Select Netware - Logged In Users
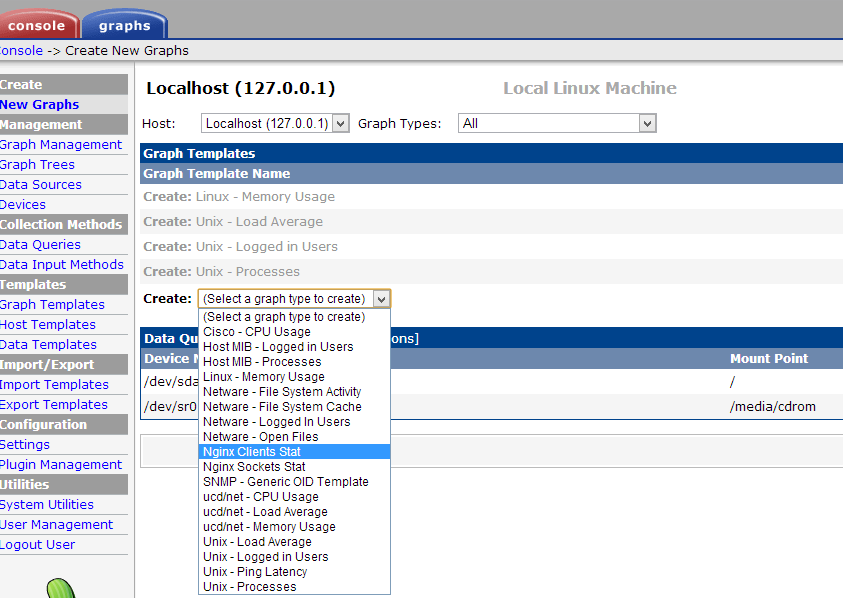 click(294, 422)
